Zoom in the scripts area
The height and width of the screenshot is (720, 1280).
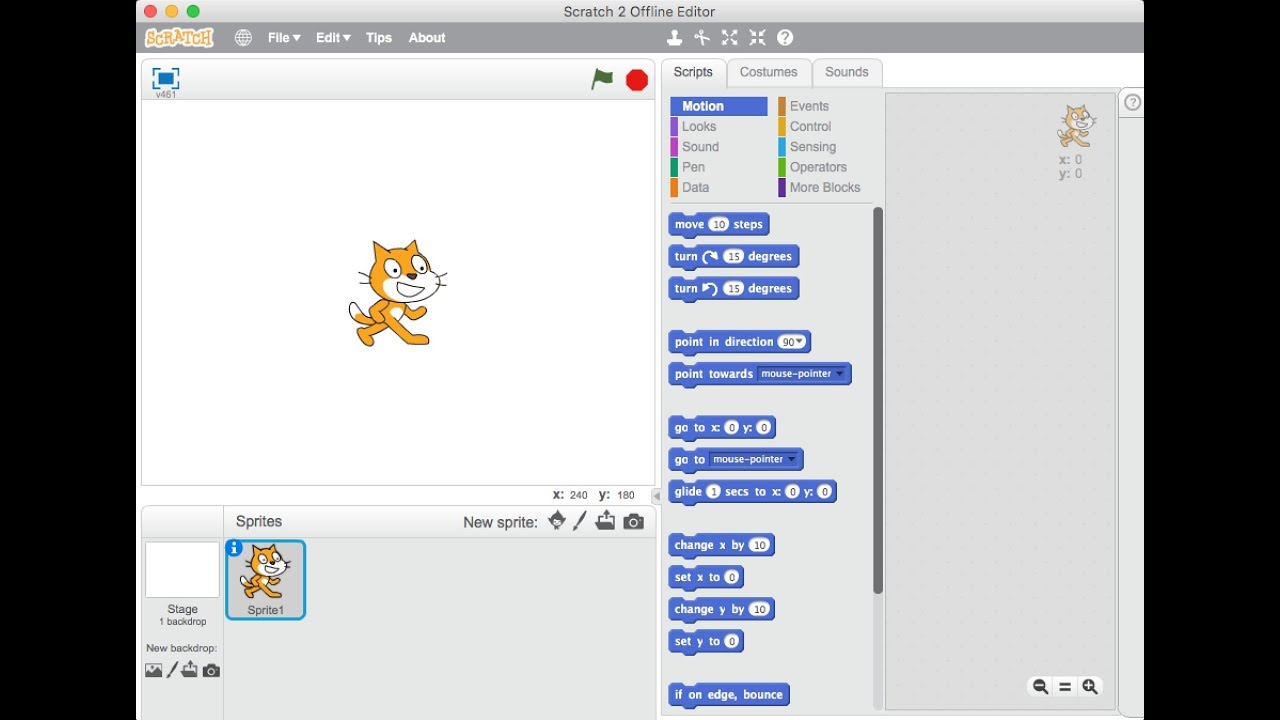[1090, 687]
